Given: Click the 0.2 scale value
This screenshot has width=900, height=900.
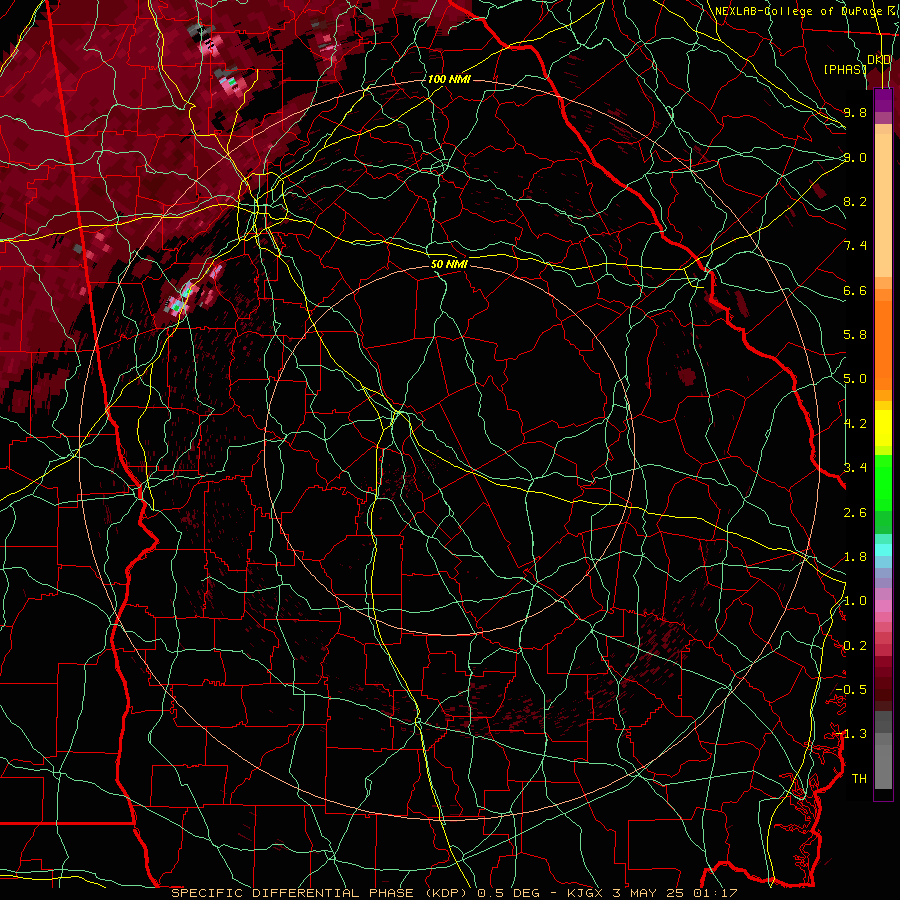Looking at the screenshot, I should 855,646.
